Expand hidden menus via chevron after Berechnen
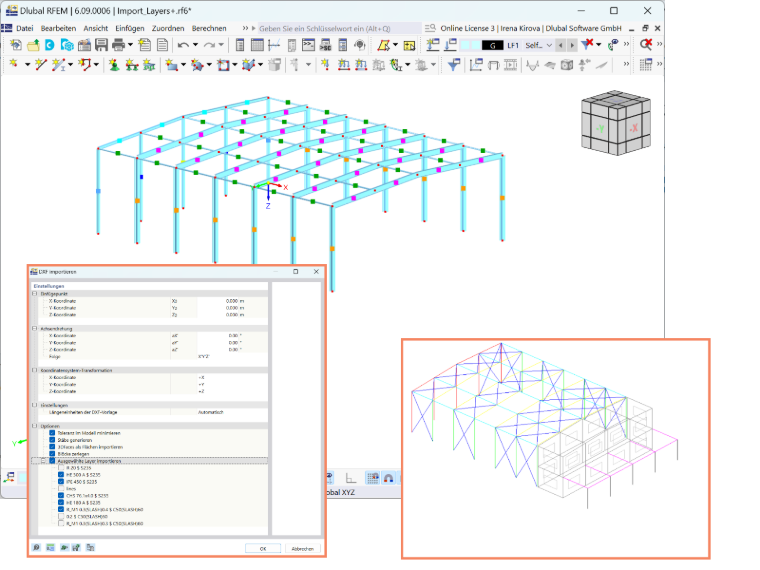Image resolution: width=760 pixels, height=570 pixels. coord(245,28)
